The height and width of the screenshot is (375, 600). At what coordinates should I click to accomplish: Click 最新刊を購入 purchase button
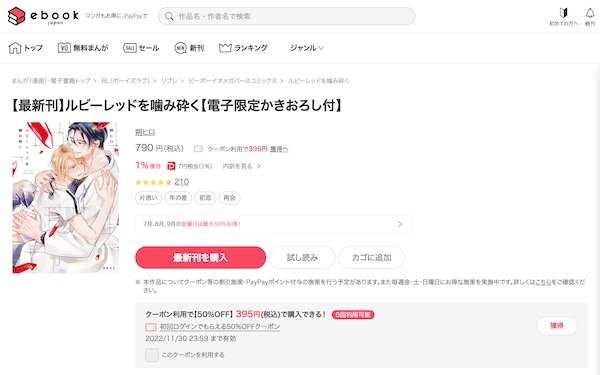pos(201,258)
